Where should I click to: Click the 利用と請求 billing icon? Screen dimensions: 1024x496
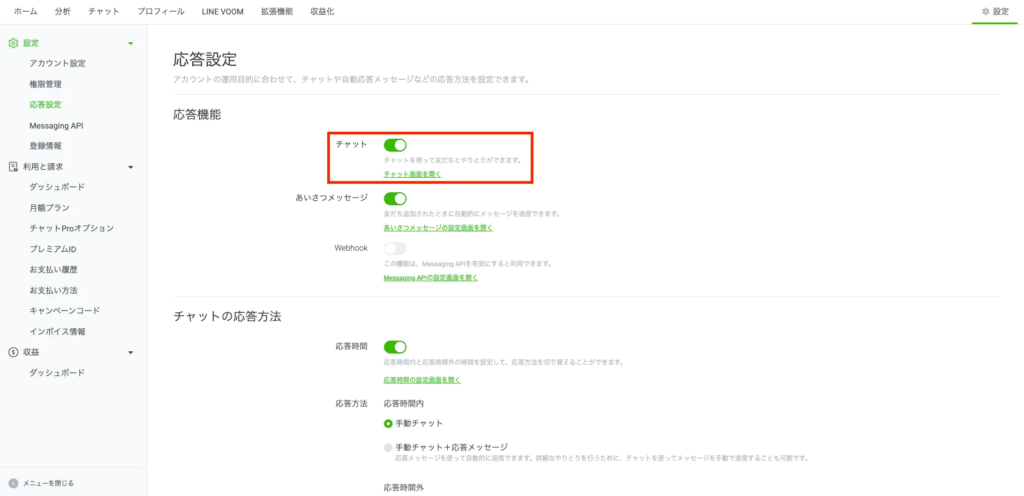[13, 167]
